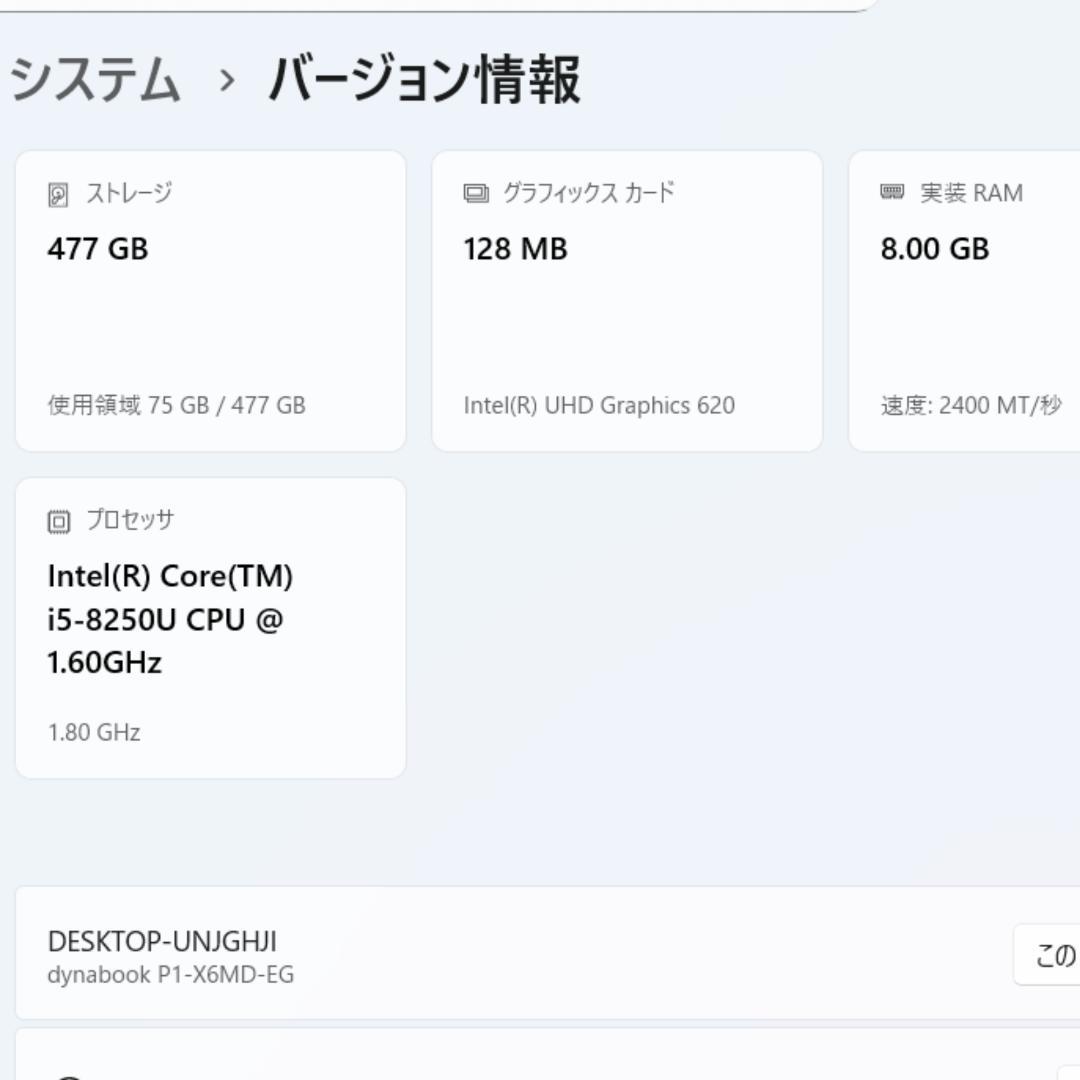Click the 使用領域 75 GB / 477 GB usage text
This screenshot has height=1080, width=1080.
175,406
